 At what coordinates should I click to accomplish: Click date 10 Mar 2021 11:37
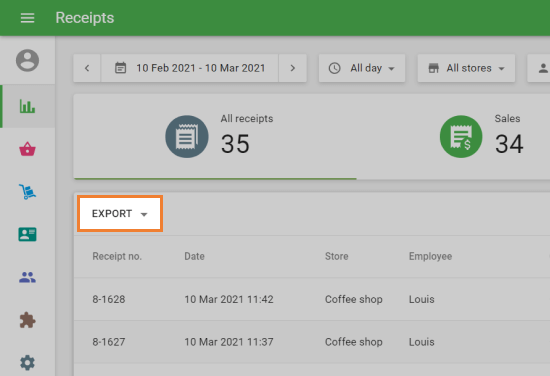pos(229,342)
